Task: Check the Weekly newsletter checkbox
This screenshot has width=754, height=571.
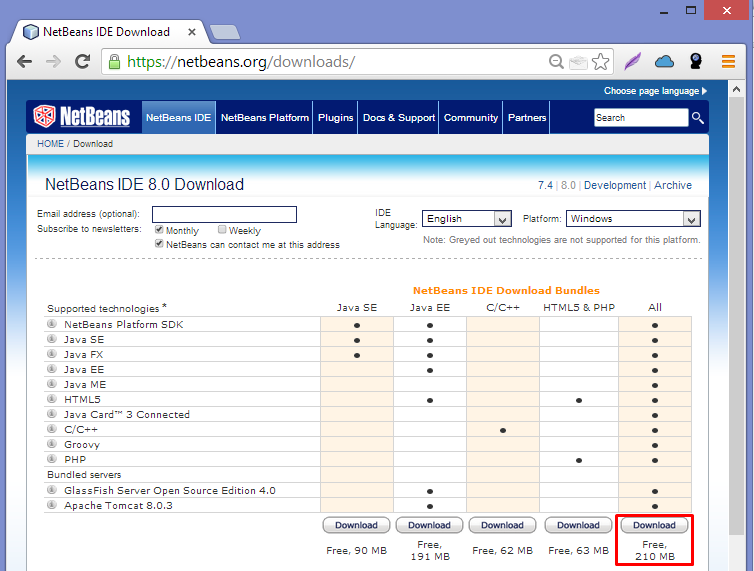Action: tap(222, 229)
